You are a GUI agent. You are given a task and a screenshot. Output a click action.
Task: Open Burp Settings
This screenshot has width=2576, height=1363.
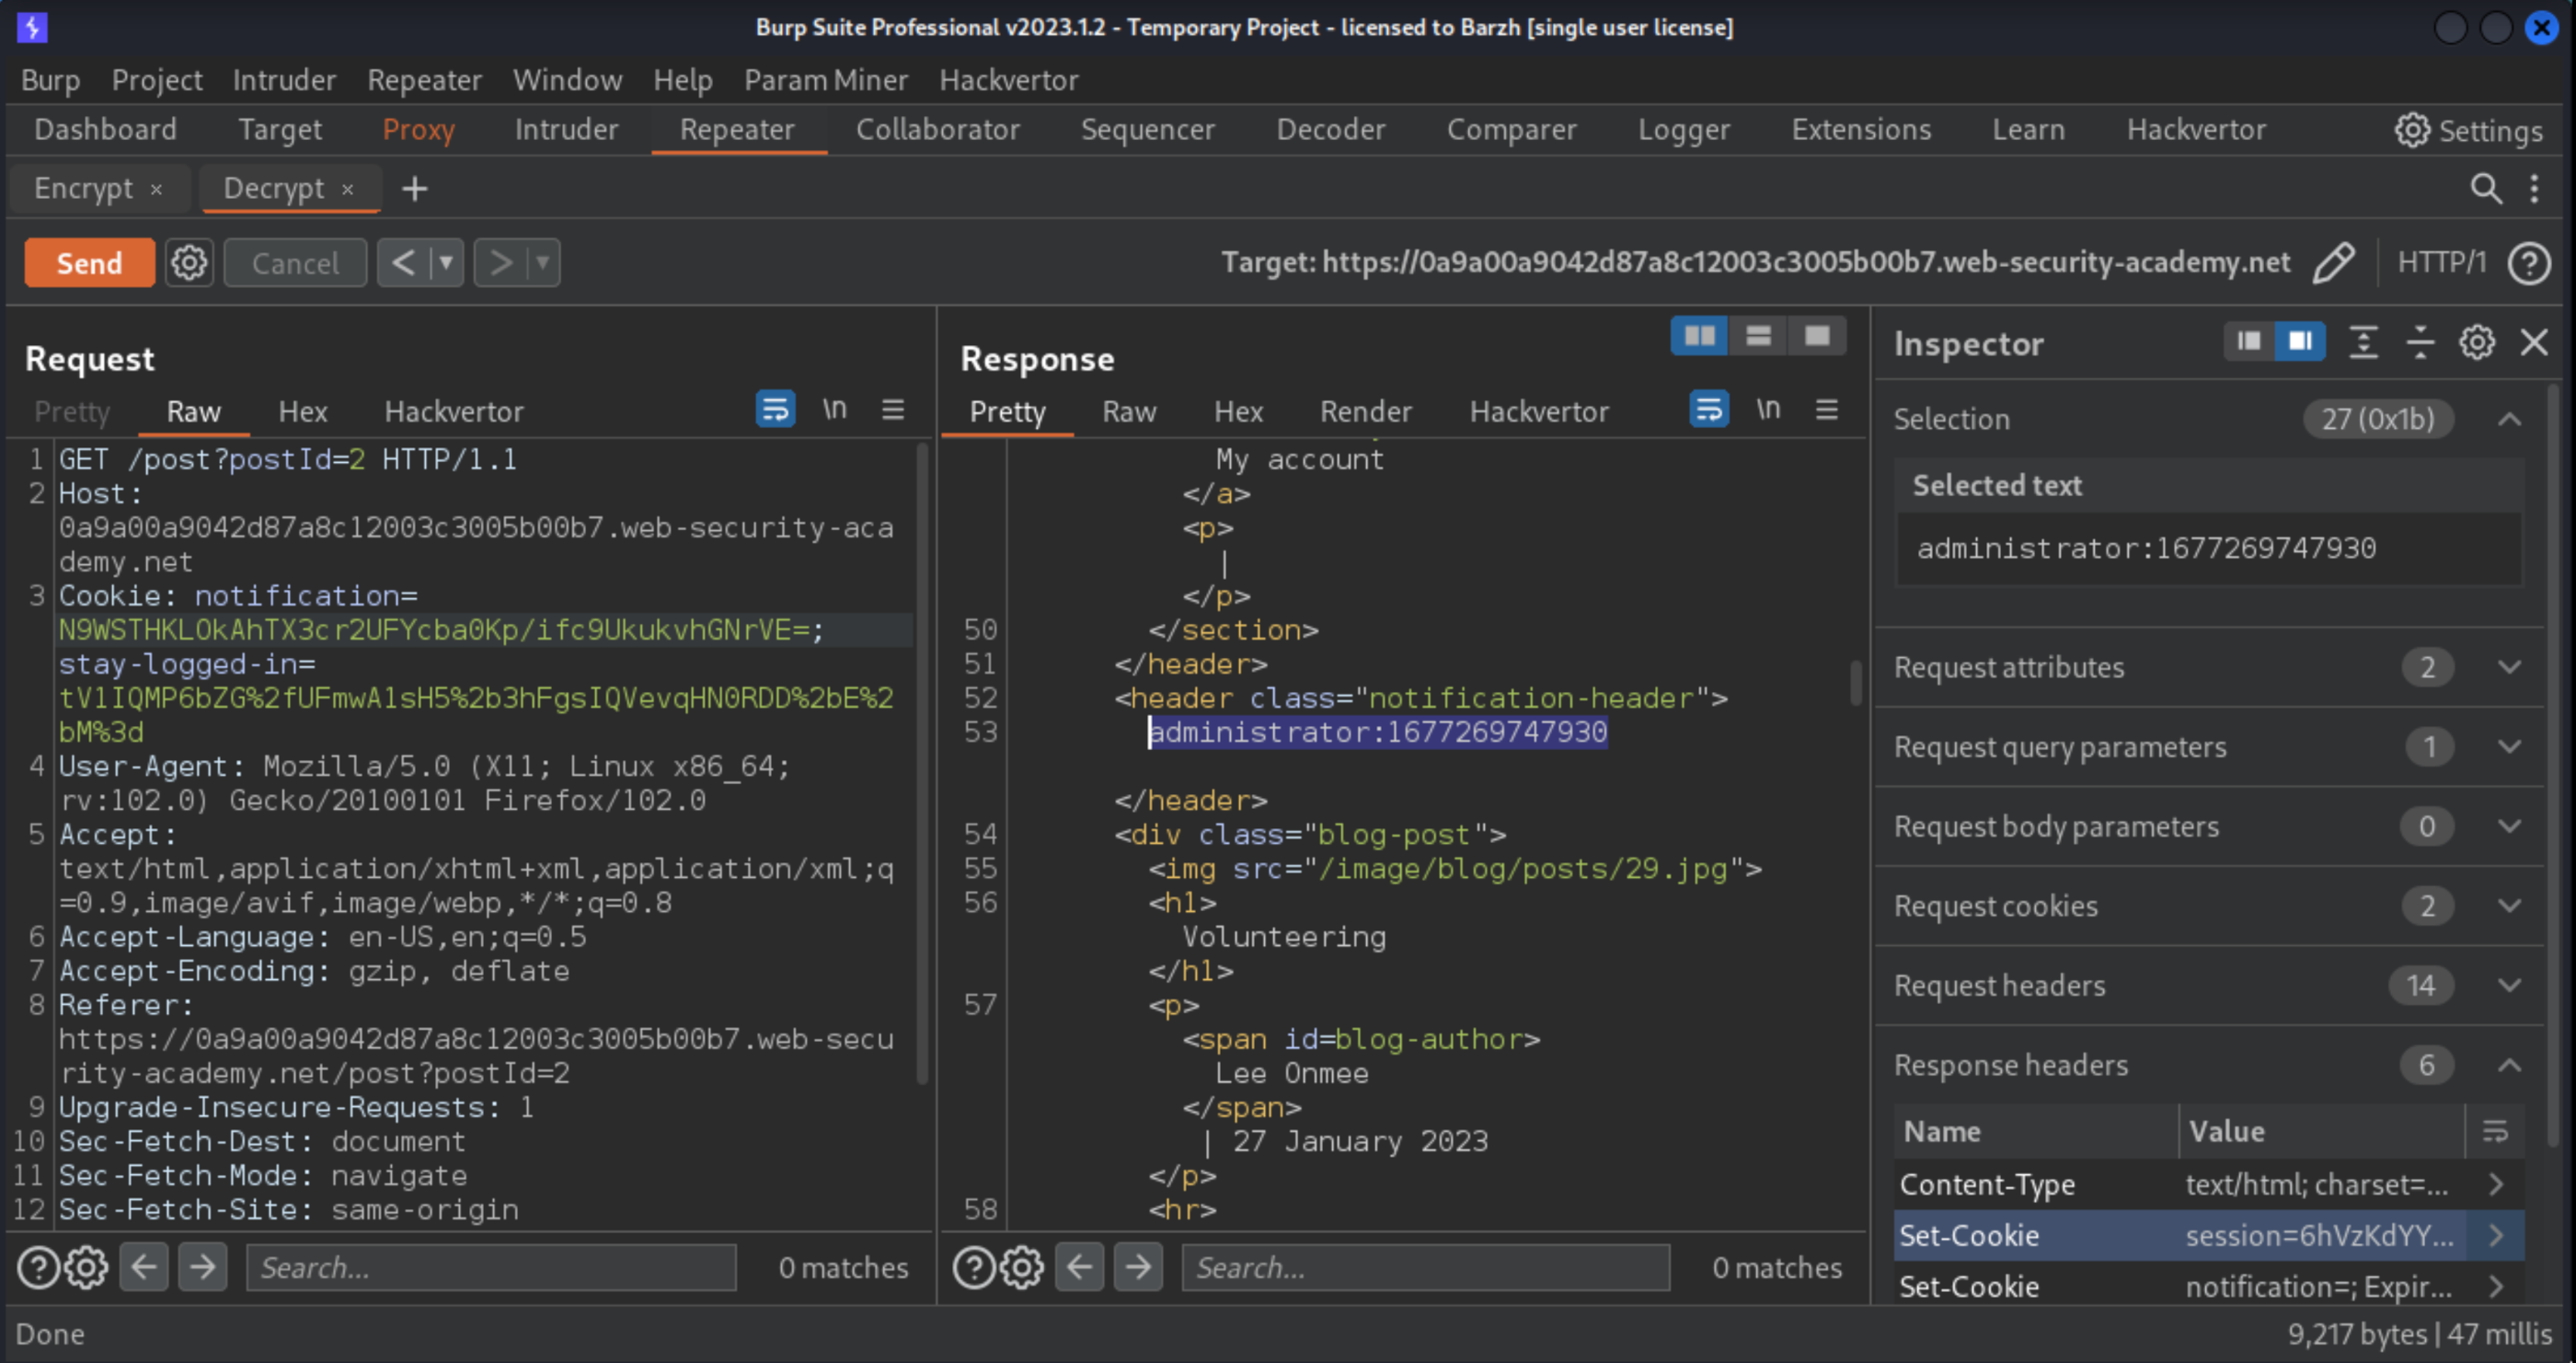(x=2468, y=130)
